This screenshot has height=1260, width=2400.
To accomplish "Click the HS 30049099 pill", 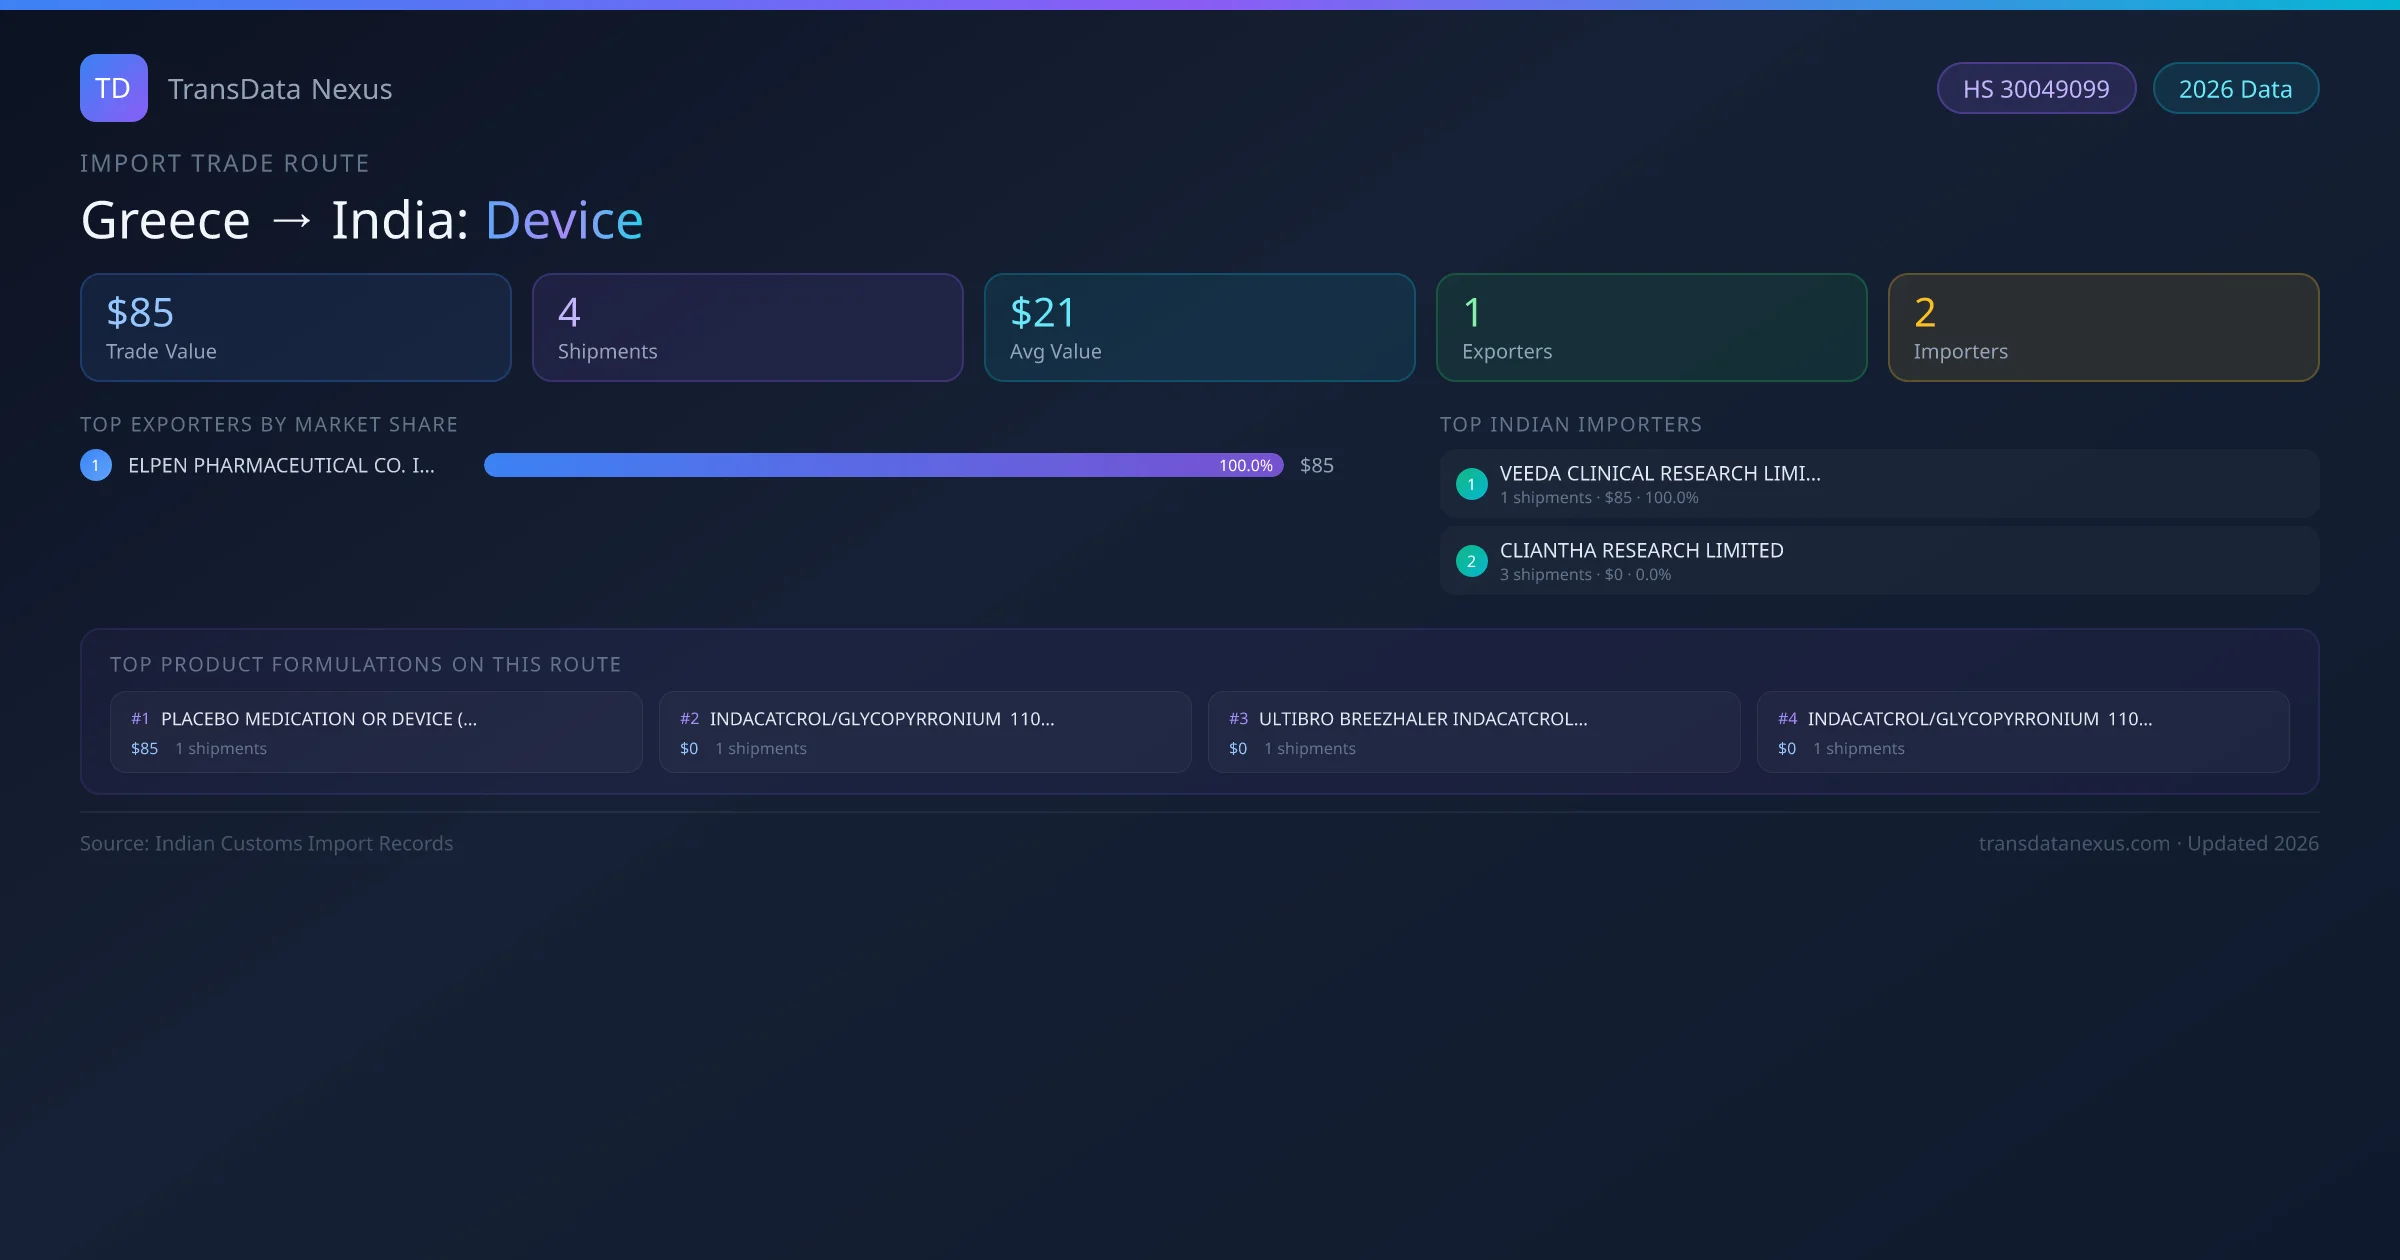I will pos(2036,89).
